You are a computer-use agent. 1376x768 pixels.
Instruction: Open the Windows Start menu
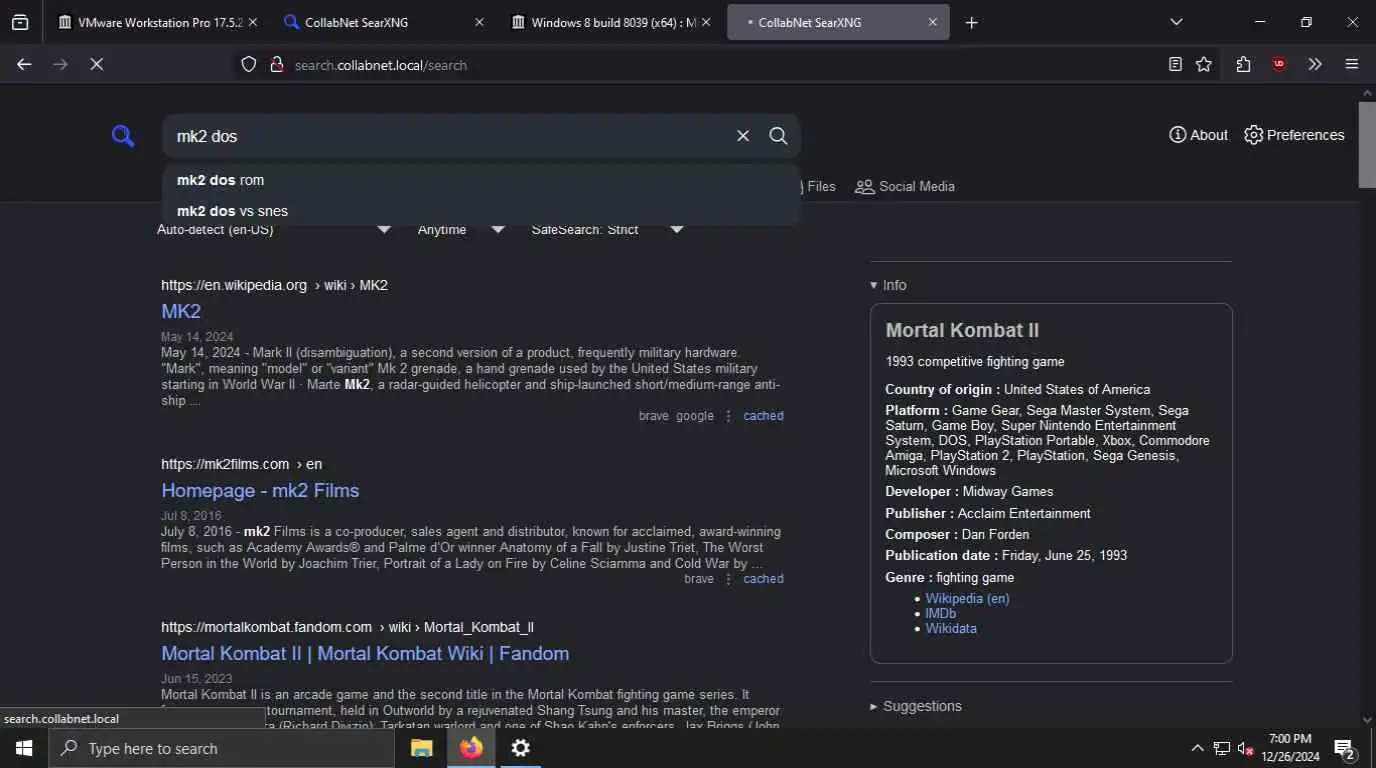tap(24, 748)
